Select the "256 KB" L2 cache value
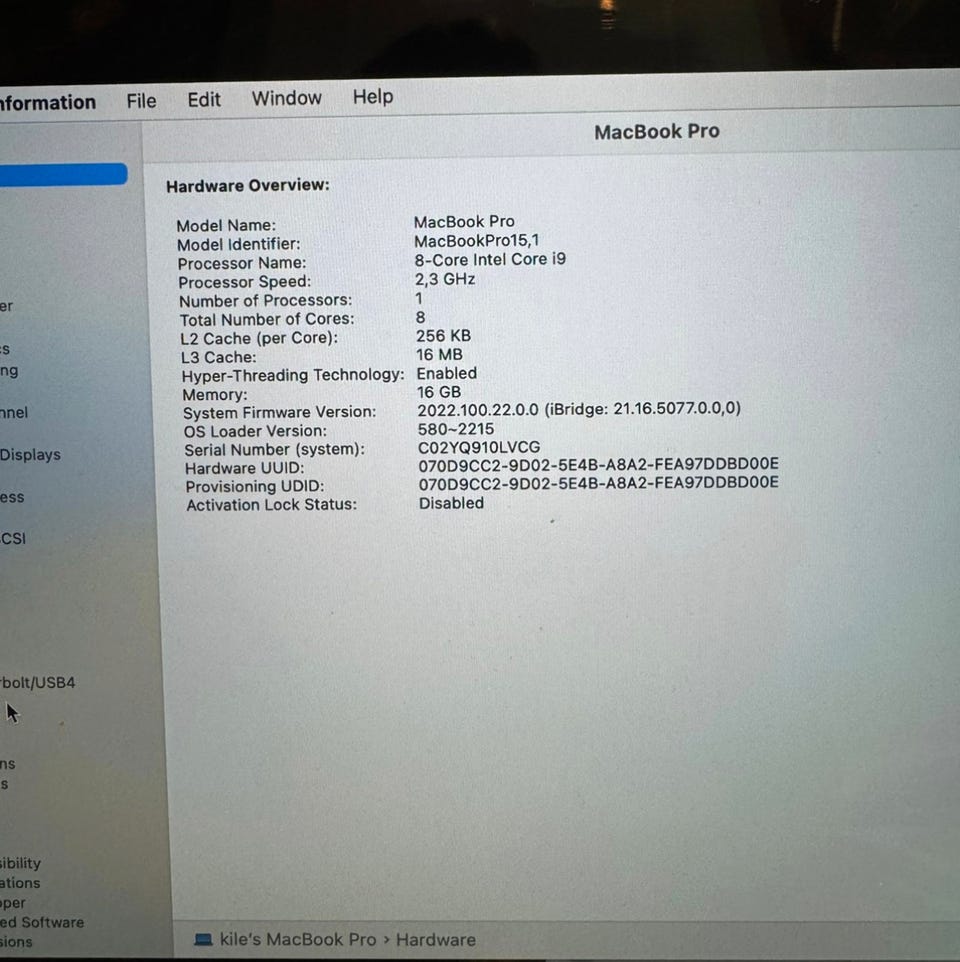The image size is (960, 962). click(444, 336)
